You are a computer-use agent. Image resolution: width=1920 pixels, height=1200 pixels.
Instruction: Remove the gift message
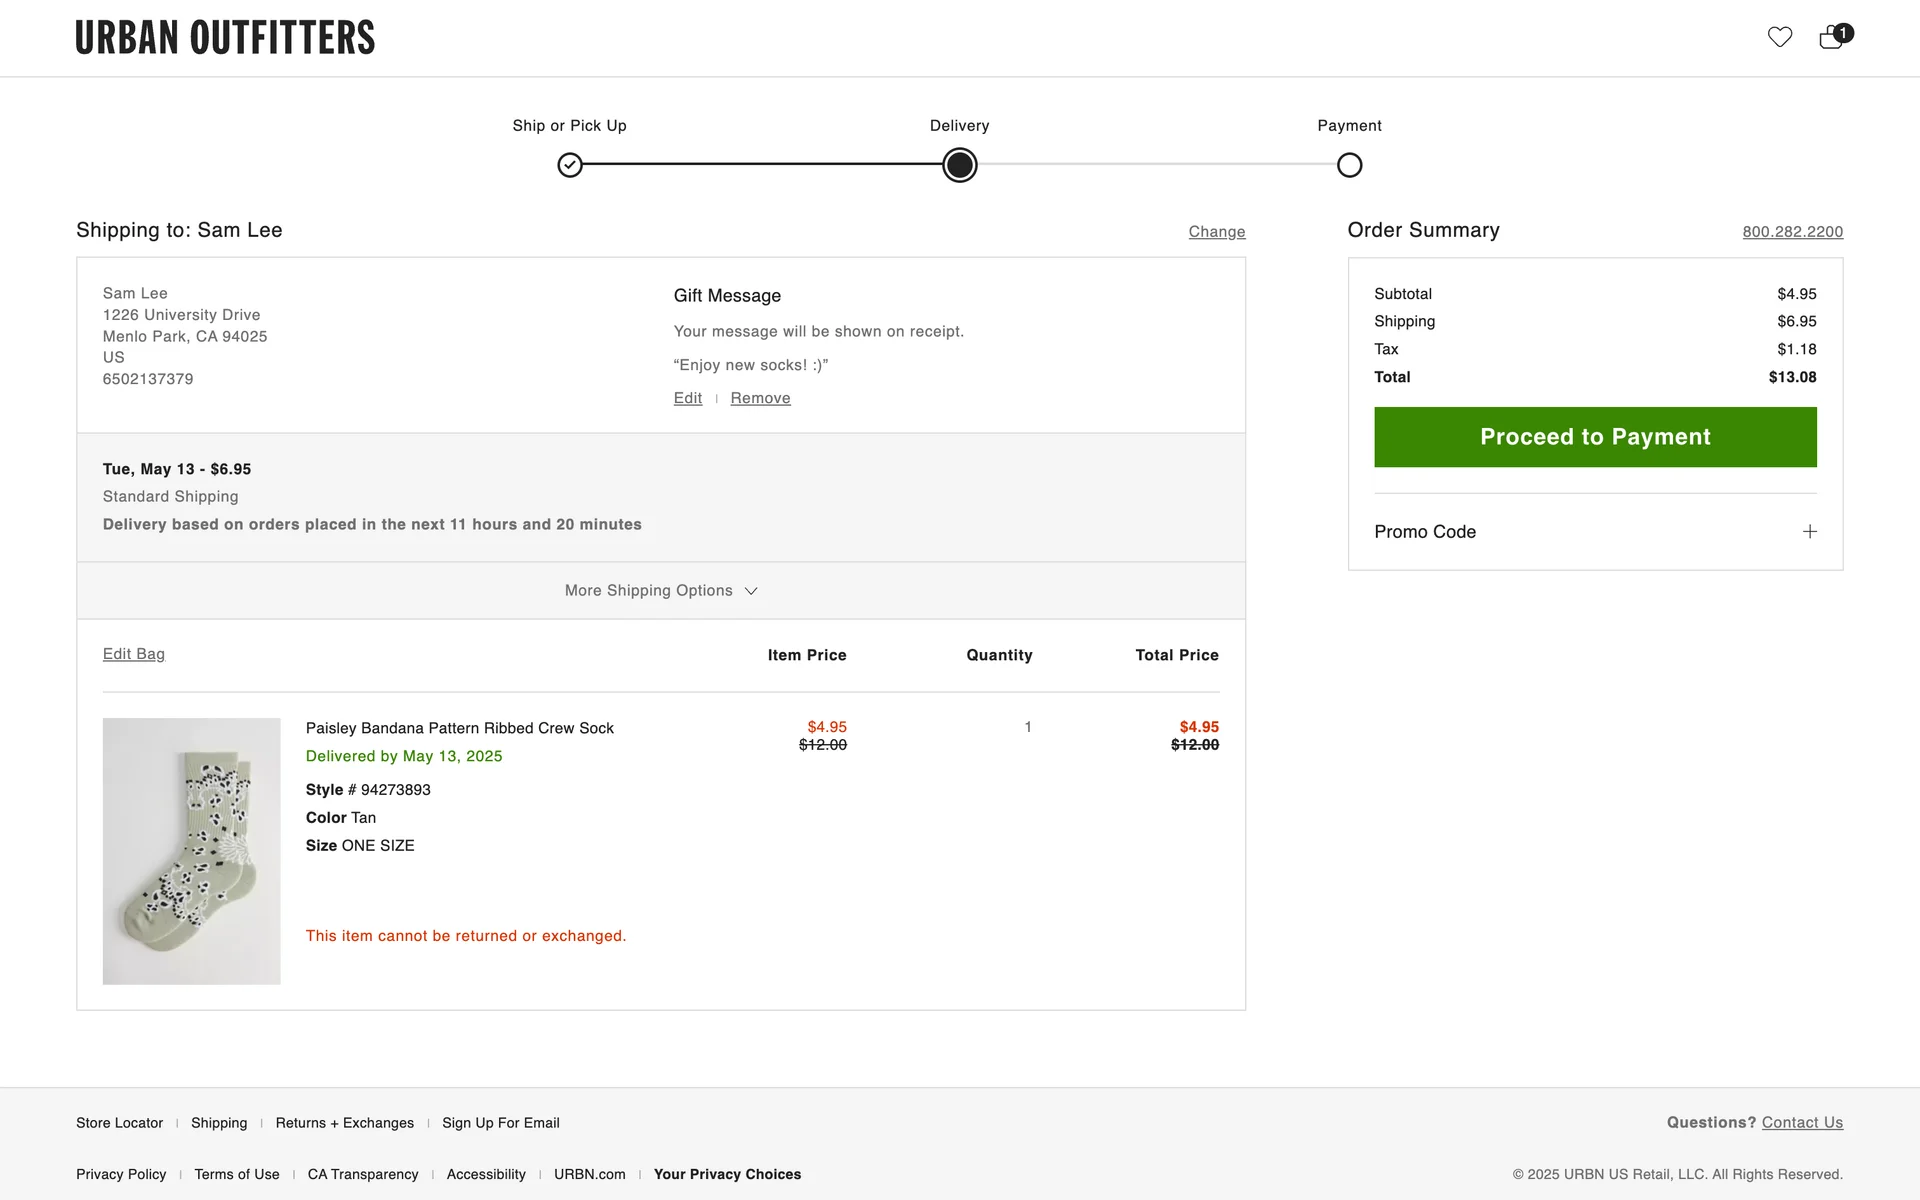(x=760, y=398)
